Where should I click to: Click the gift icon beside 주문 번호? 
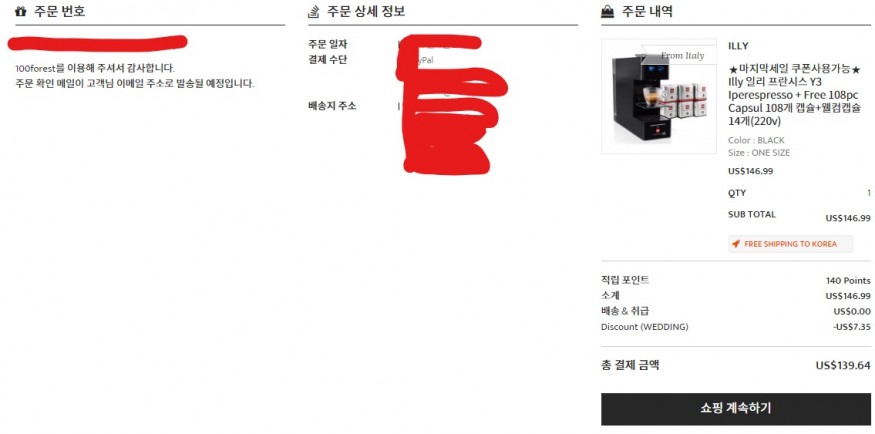coord(21,11)
